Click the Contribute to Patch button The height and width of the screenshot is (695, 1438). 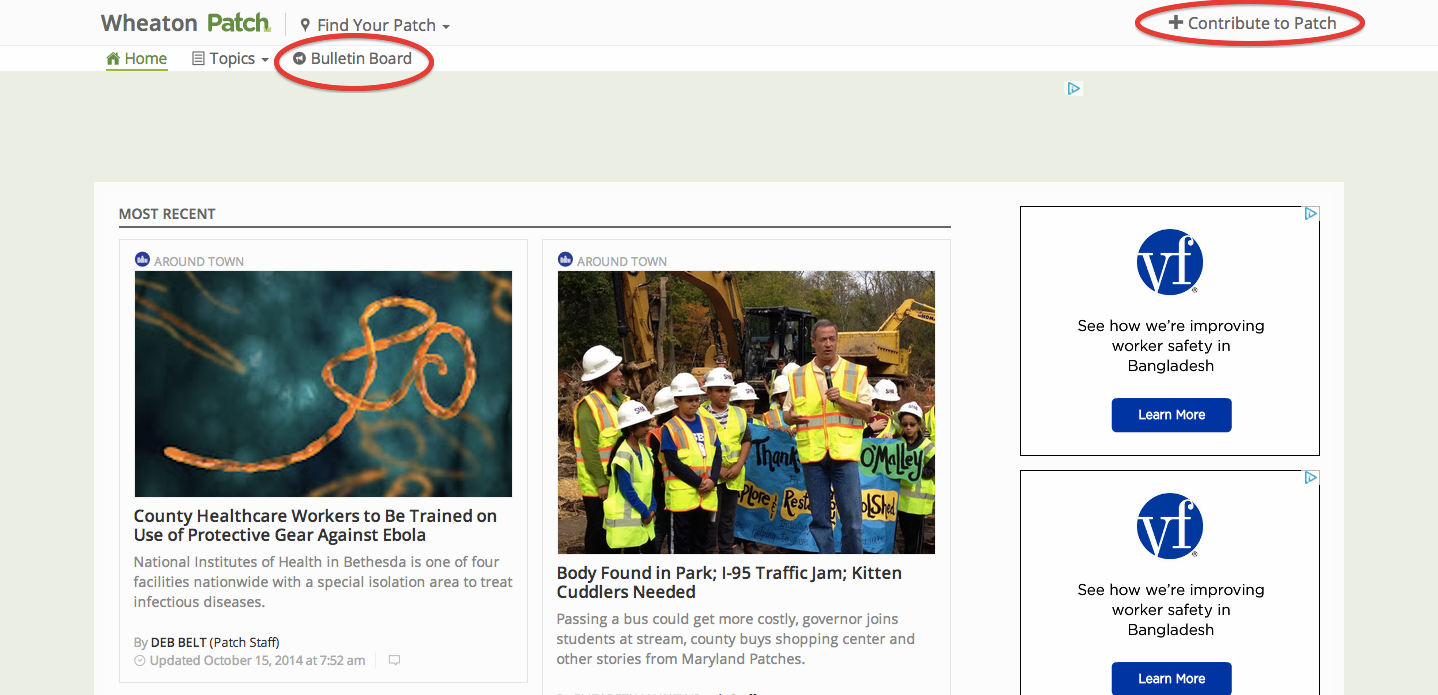(x=1252, y=23)
